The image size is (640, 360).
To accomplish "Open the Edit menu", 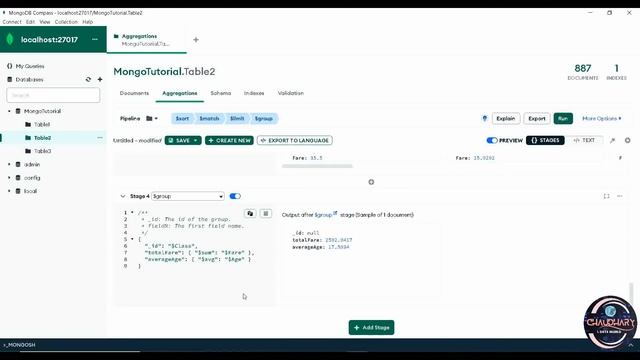I will (x=31, y=22).
